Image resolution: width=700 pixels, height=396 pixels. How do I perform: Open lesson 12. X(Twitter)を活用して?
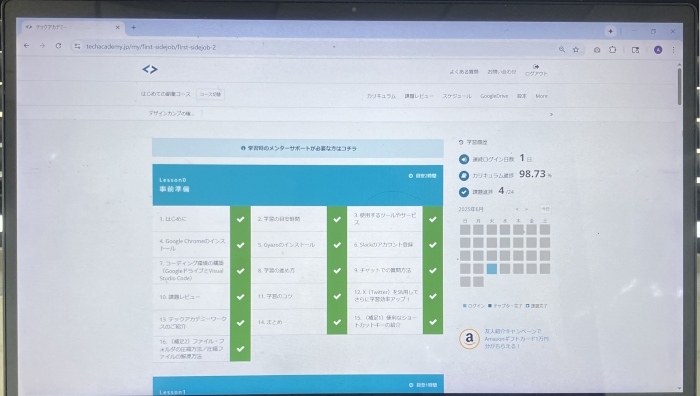385,296
